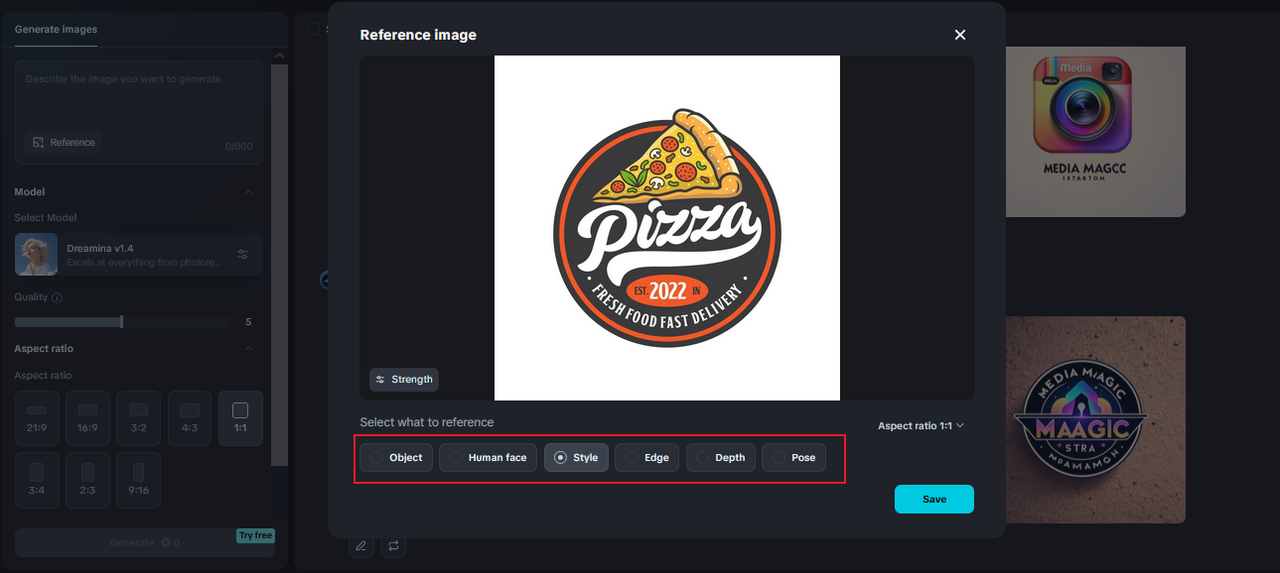Close the Reference image dialog
The image size is (1280, 573).
(x=960, y=35)
